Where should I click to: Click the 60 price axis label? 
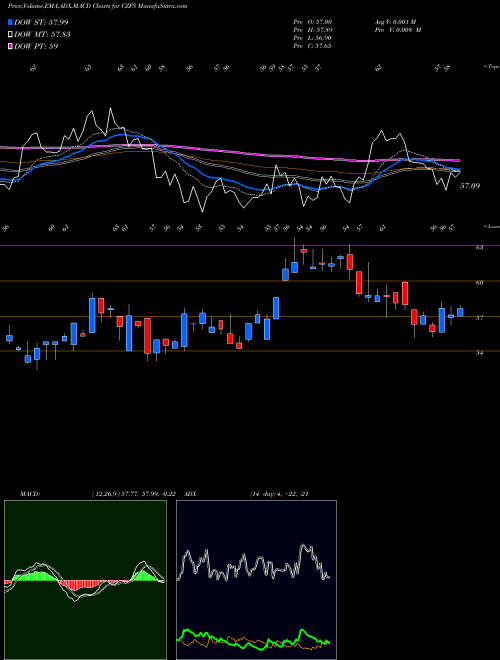point(479,283)
